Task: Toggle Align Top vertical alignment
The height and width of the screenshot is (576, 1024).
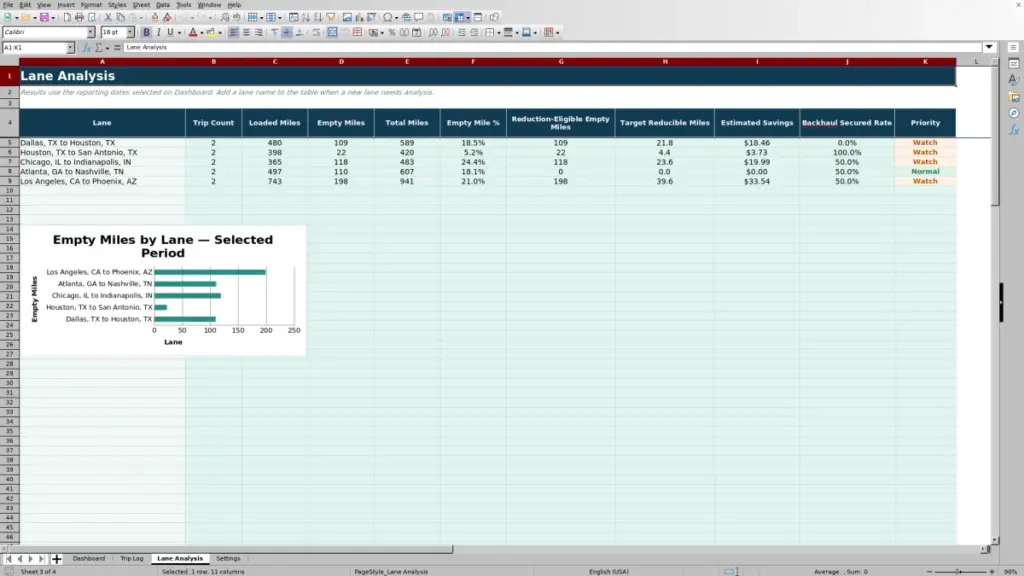Action: (x=275, y=33)
